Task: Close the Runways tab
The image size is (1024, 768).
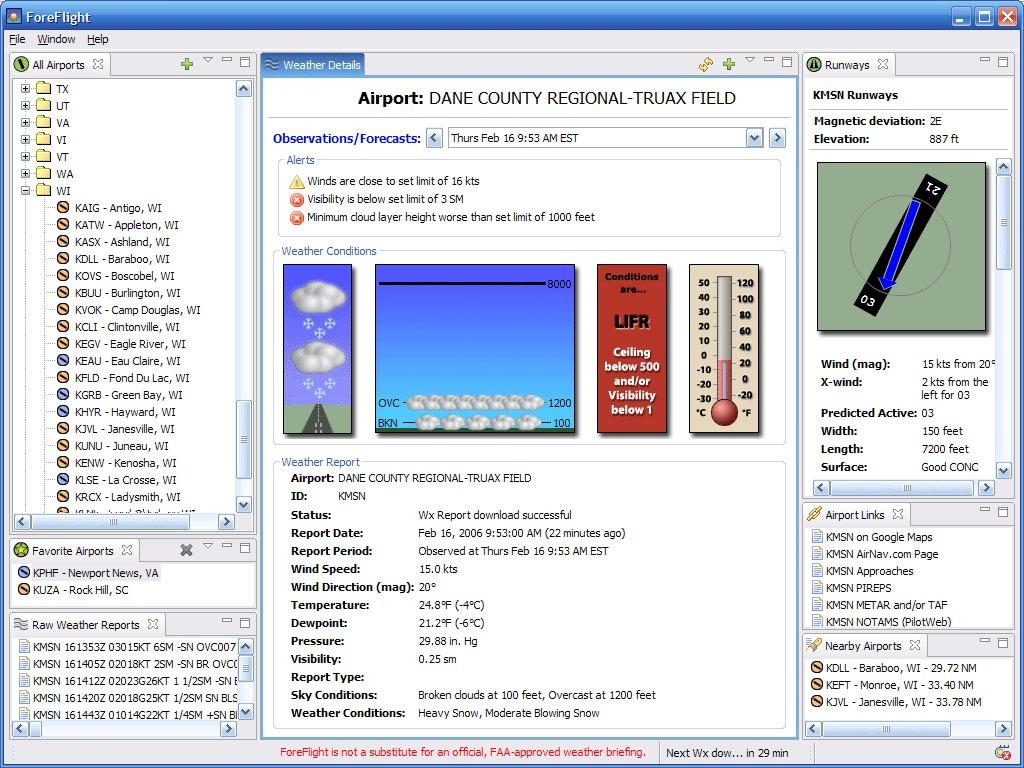Action: (883, 64)
